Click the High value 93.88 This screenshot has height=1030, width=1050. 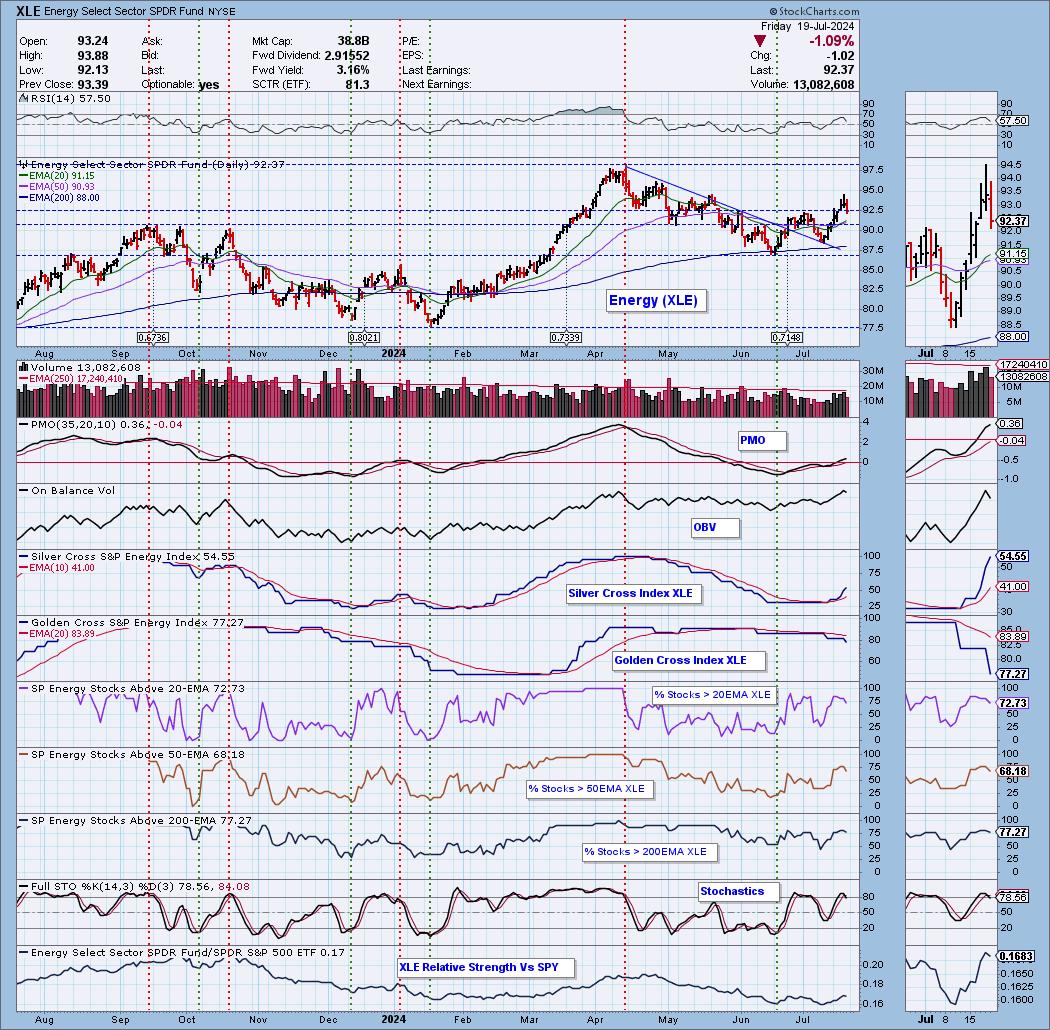(92, 56)
